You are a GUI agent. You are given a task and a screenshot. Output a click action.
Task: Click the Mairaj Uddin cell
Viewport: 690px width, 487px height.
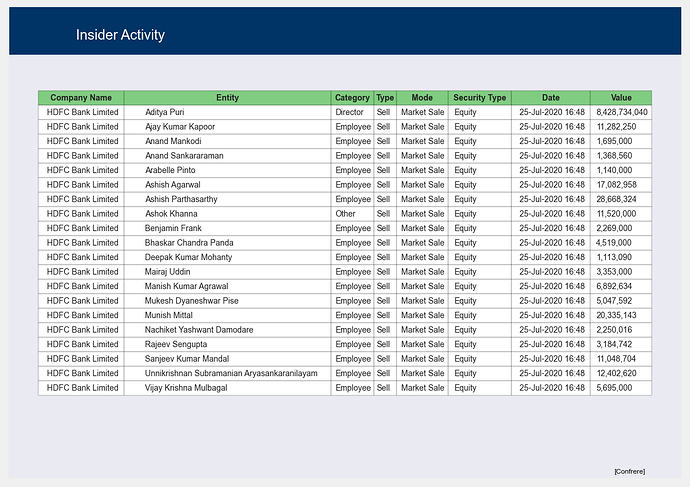coord(227,272)
